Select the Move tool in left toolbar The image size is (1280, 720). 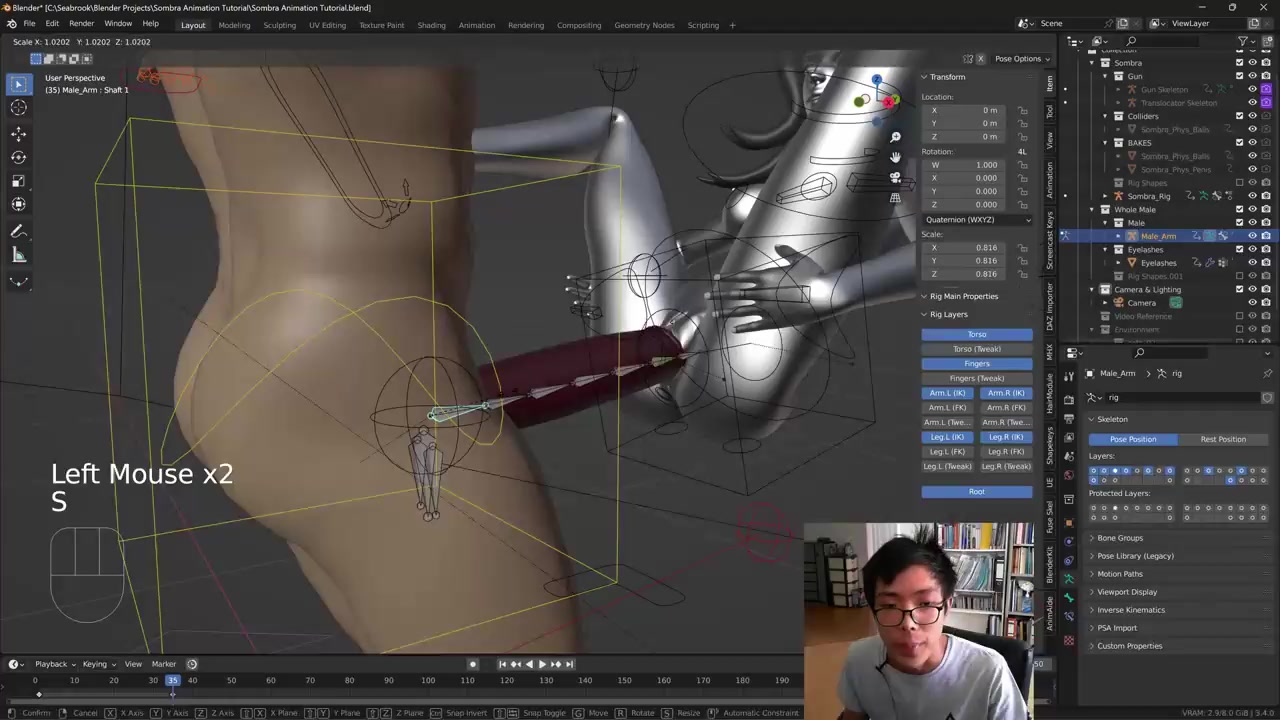pos(18,133)
